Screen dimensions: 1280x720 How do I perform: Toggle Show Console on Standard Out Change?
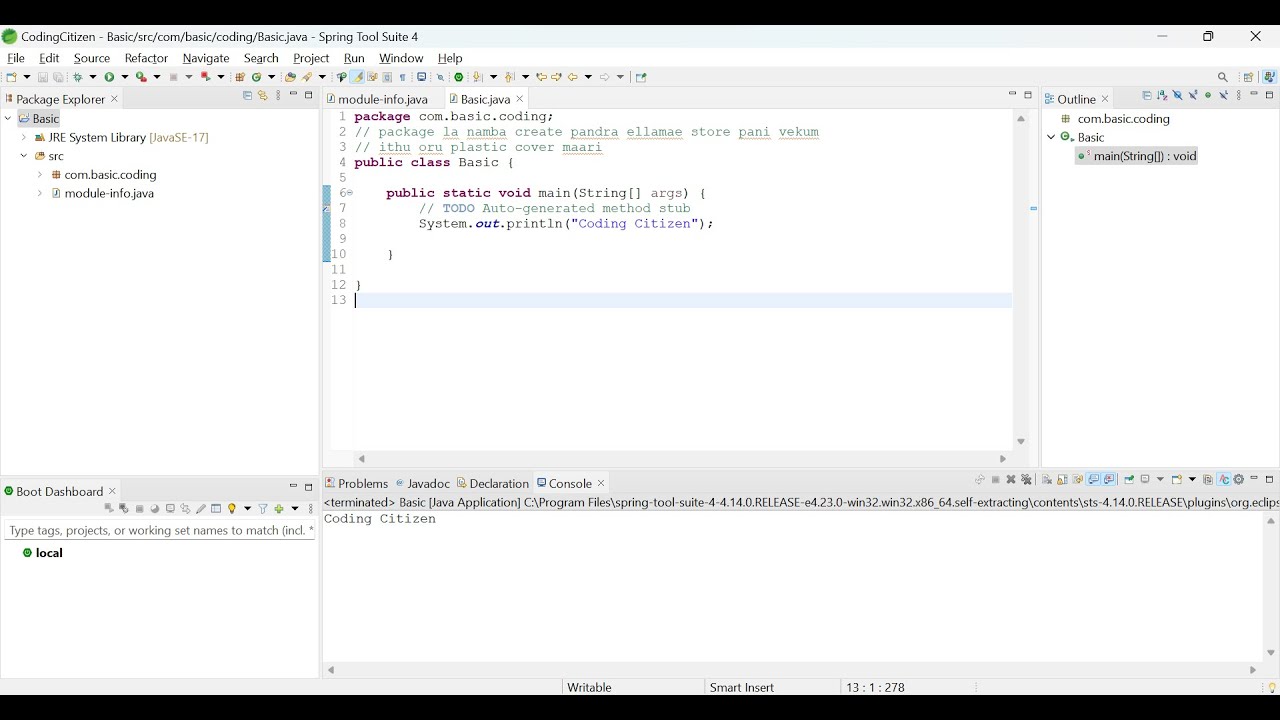[1093, 480]
